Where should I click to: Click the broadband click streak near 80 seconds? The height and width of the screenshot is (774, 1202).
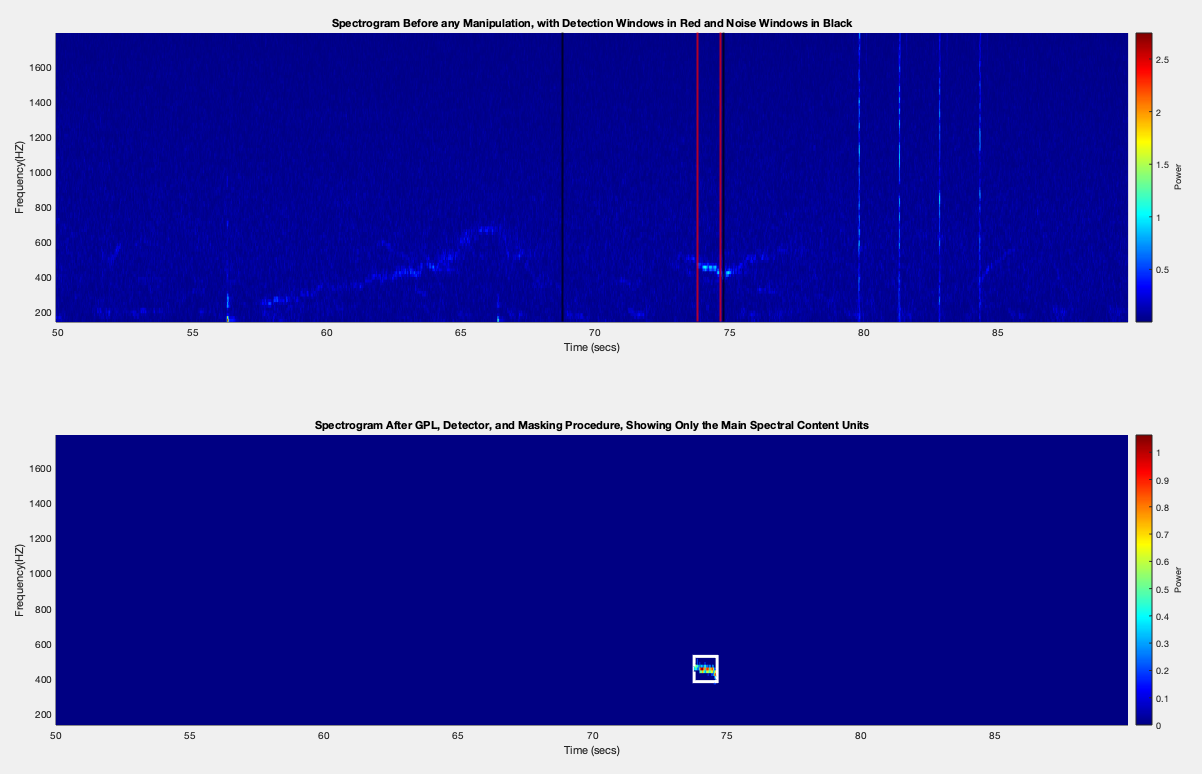tap(859, 177)
